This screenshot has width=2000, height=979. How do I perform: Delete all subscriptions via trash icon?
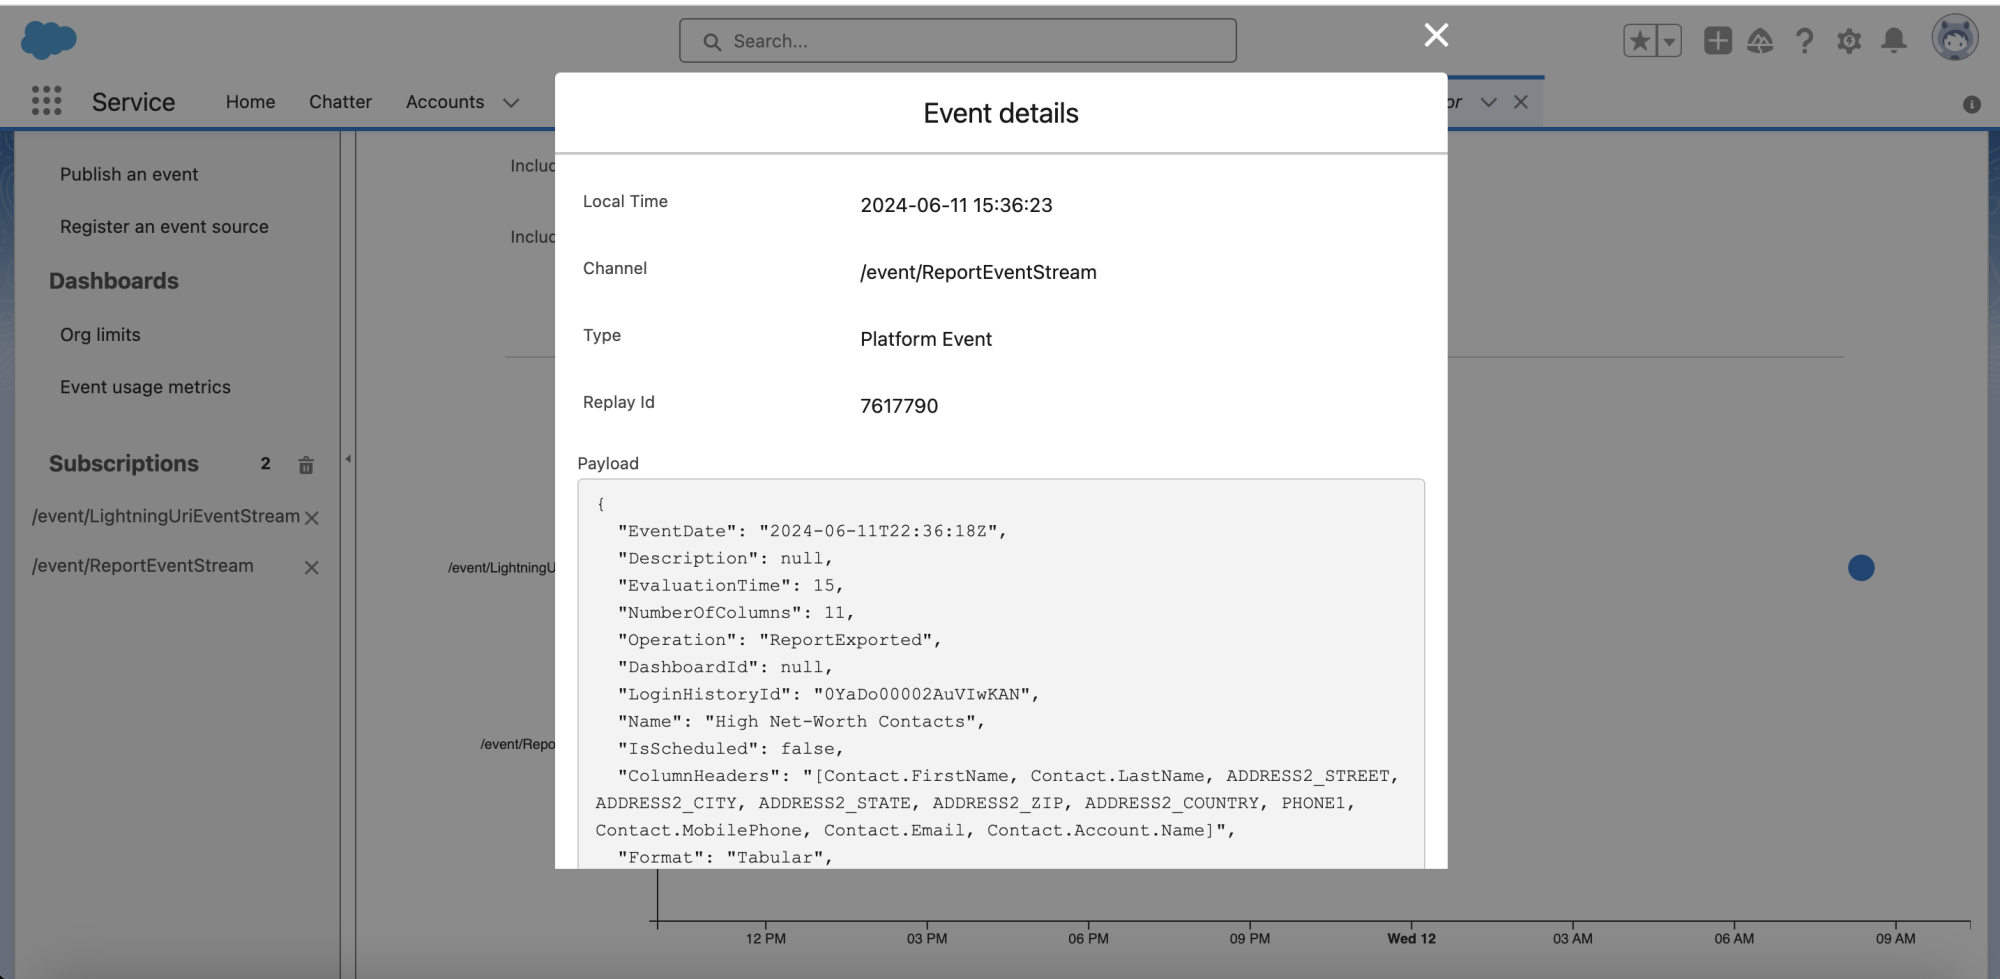[x=306, y=465]
